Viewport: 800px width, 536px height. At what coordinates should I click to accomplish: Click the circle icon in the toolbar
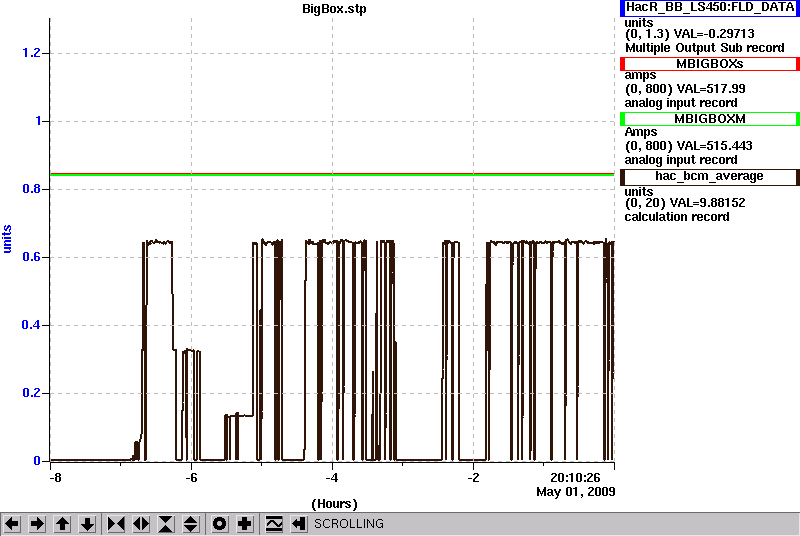pos(220,524)
